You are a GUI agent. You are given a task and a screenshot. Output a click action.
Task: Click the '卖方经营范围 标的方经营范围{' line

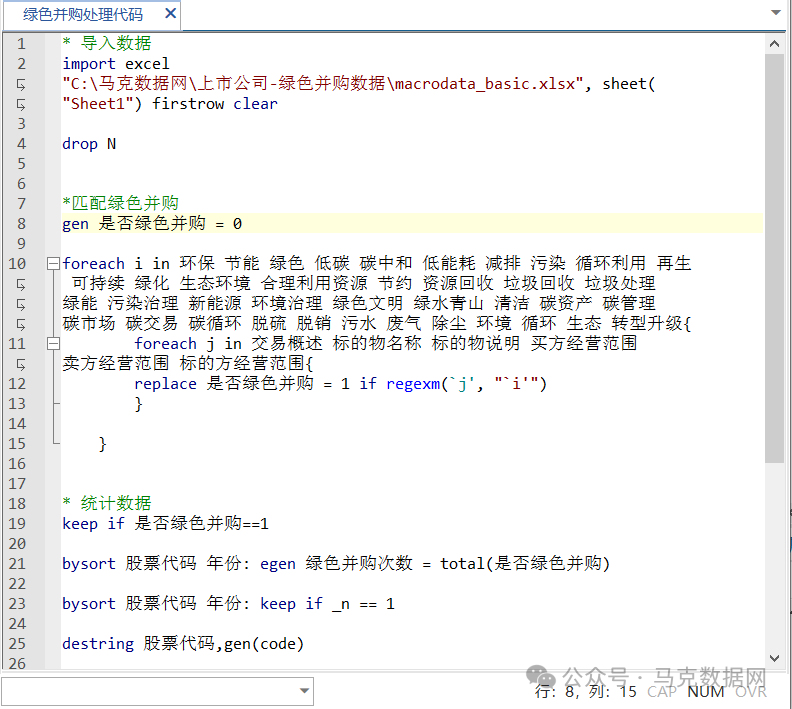coord(187,363)
